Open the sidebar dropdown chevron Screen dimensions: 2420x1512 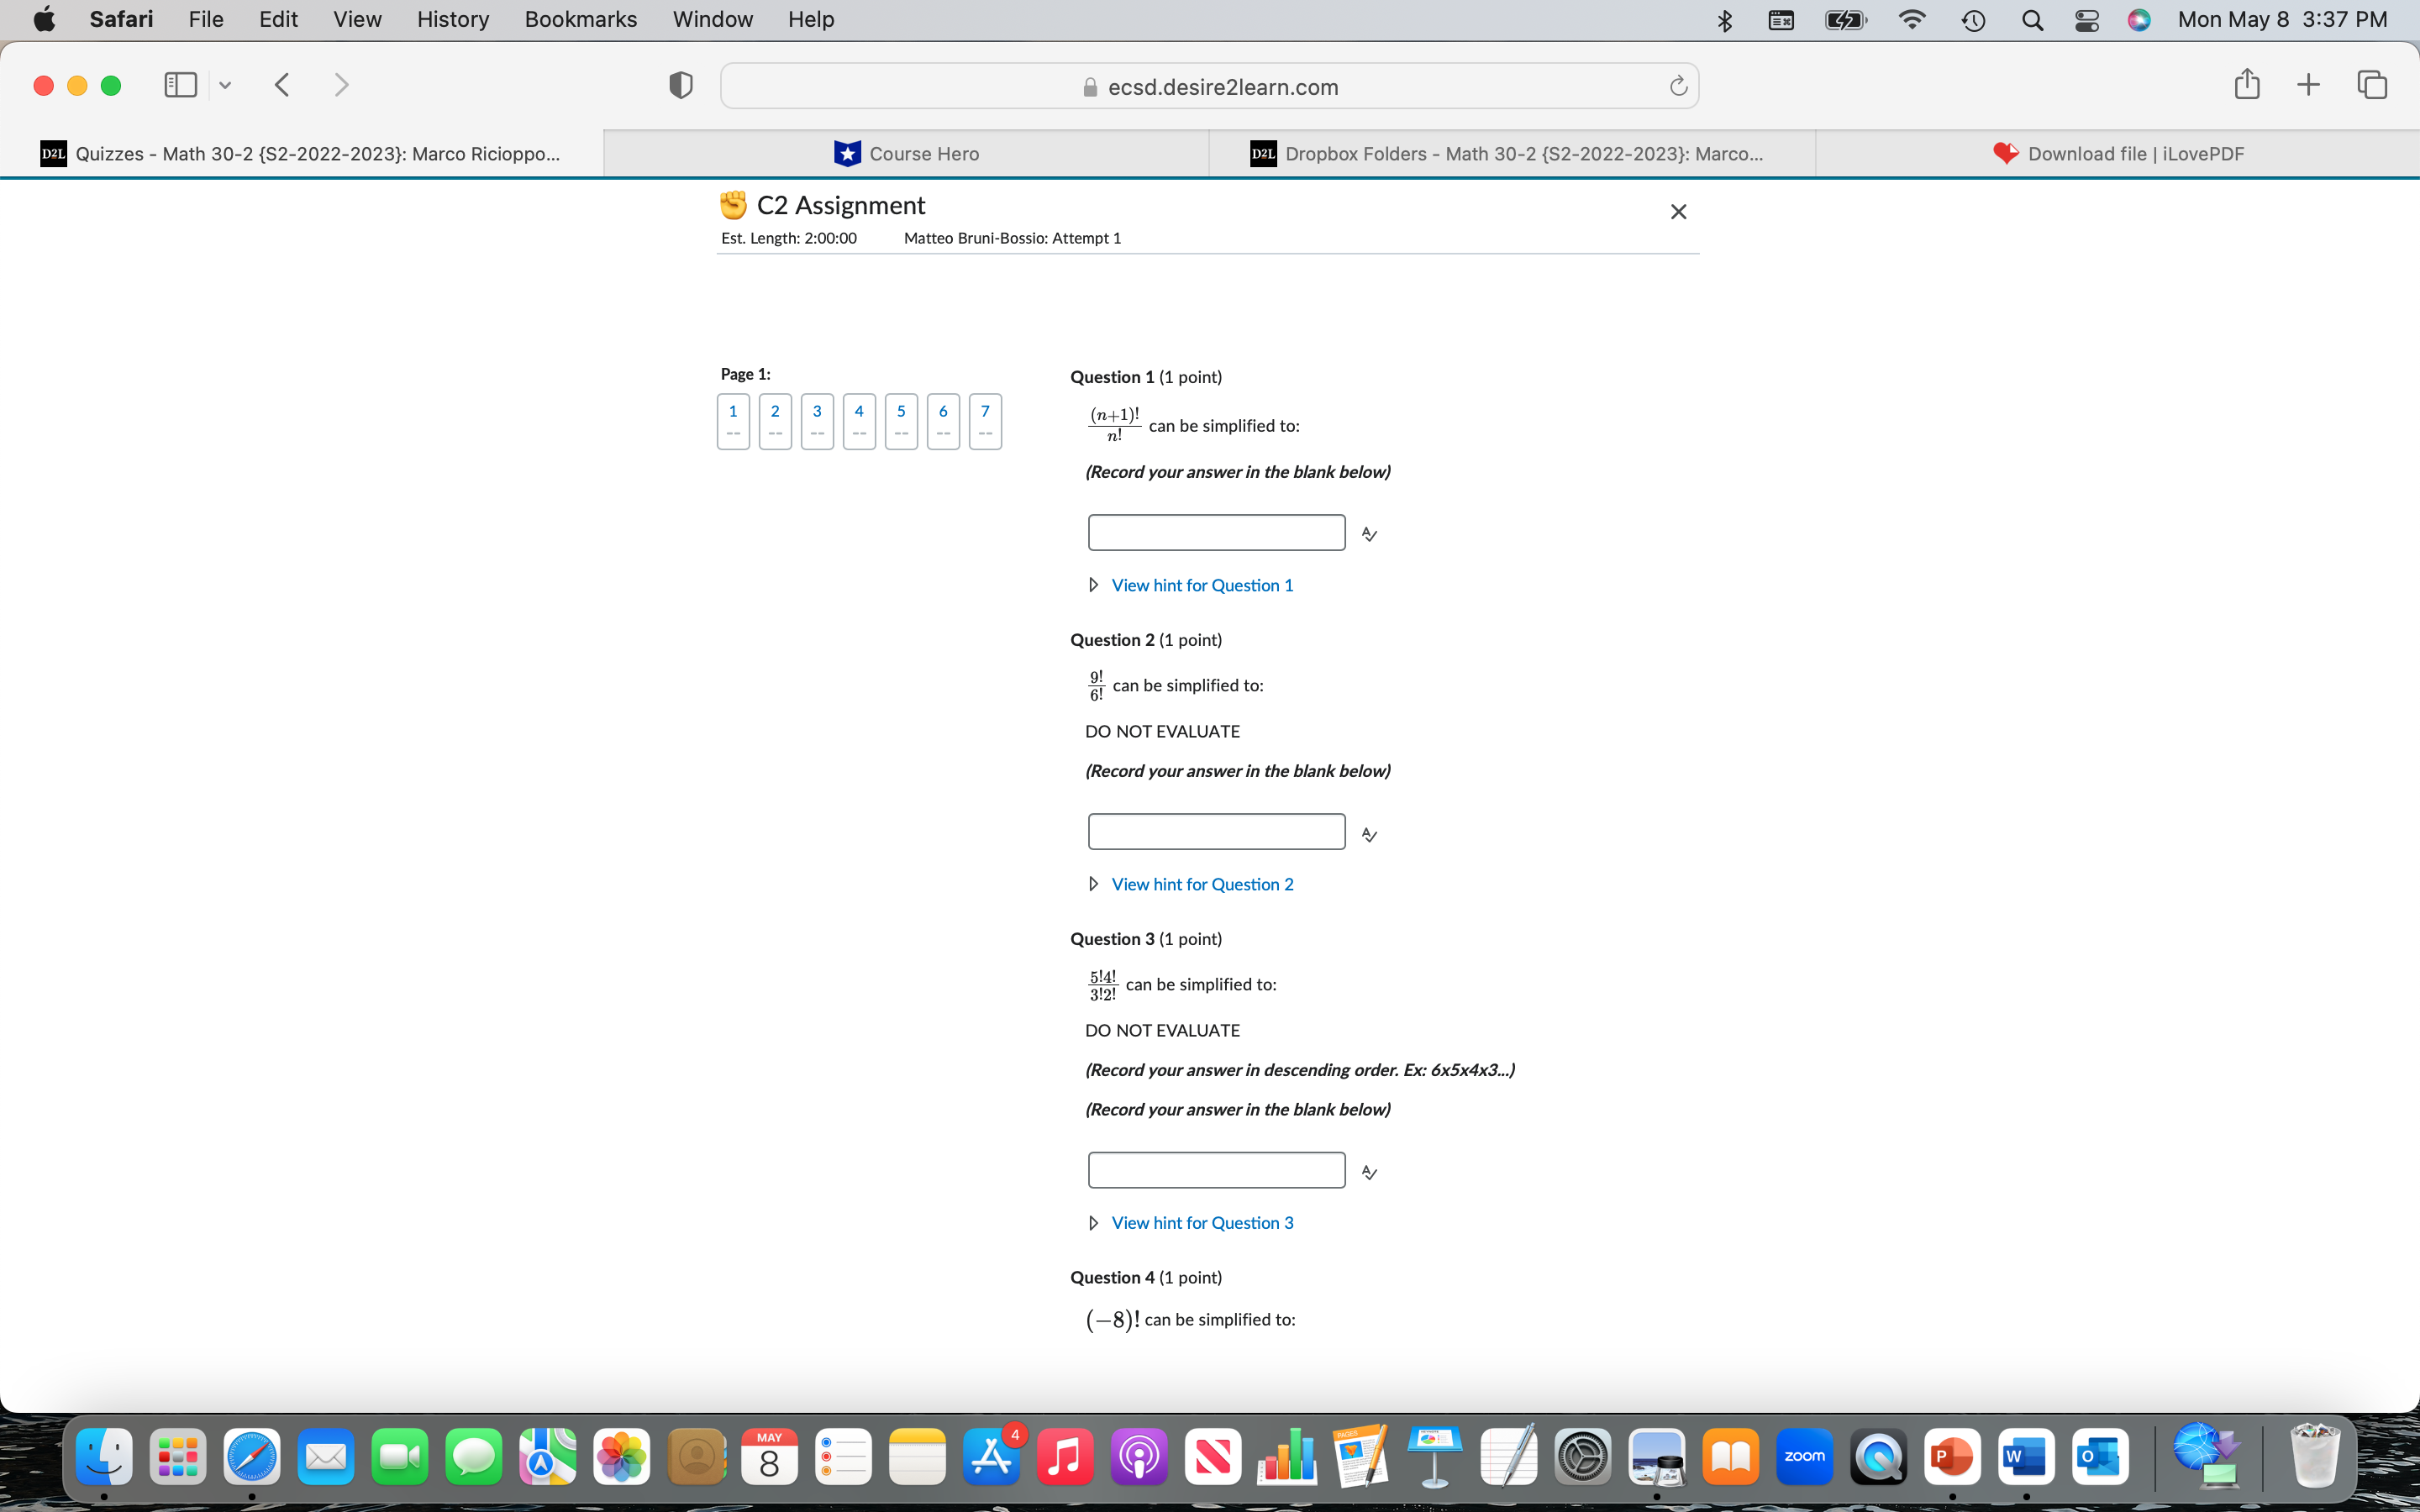(225, 85)
